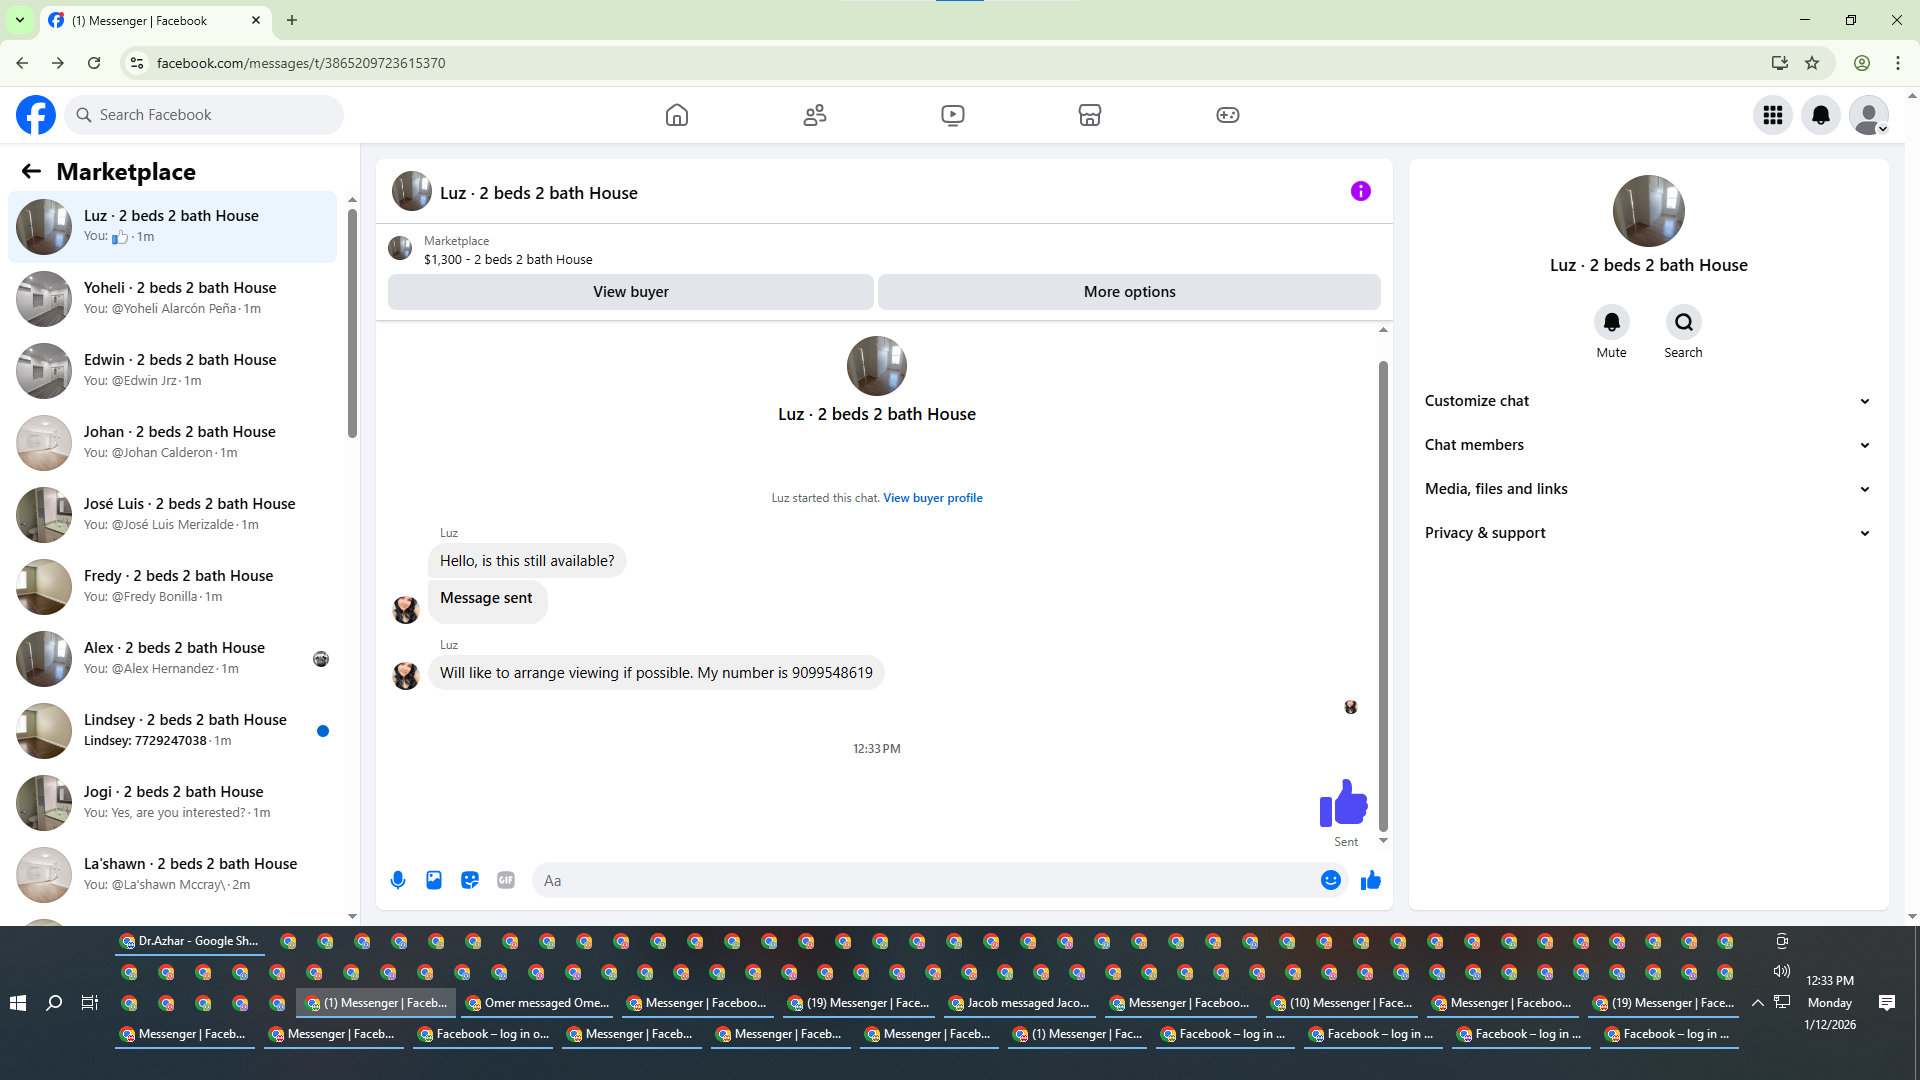This screenshot has width=1920, height=1080.
Task: Open the GIF picker icon
Action: pyautogui.click(x=506, y=880)
